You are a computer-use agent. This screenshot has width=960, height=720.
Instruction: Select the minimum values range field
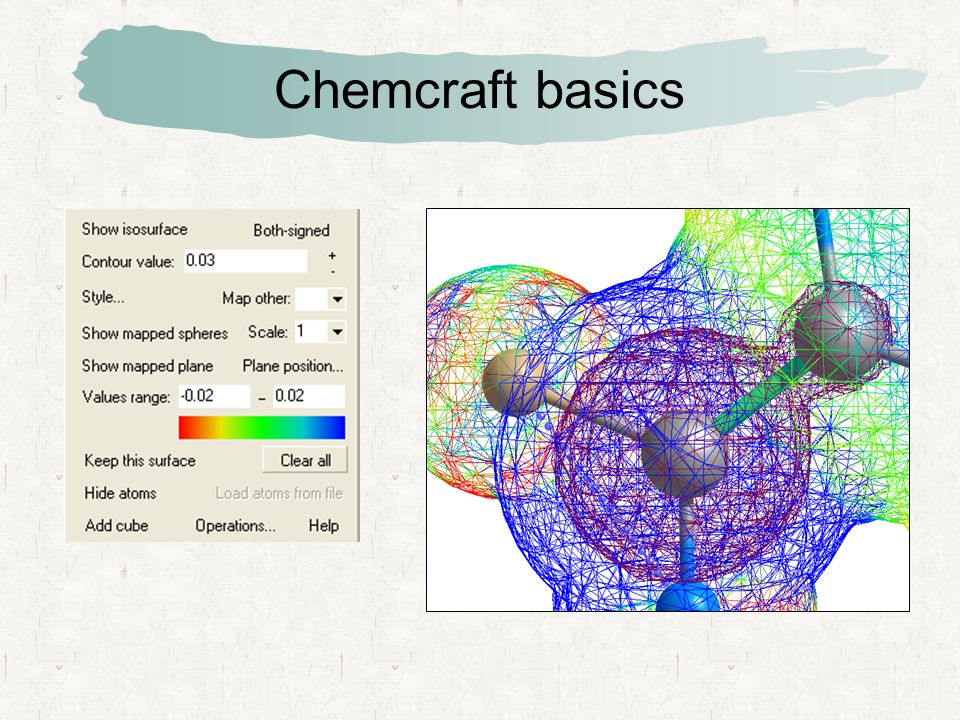point(214,396)
